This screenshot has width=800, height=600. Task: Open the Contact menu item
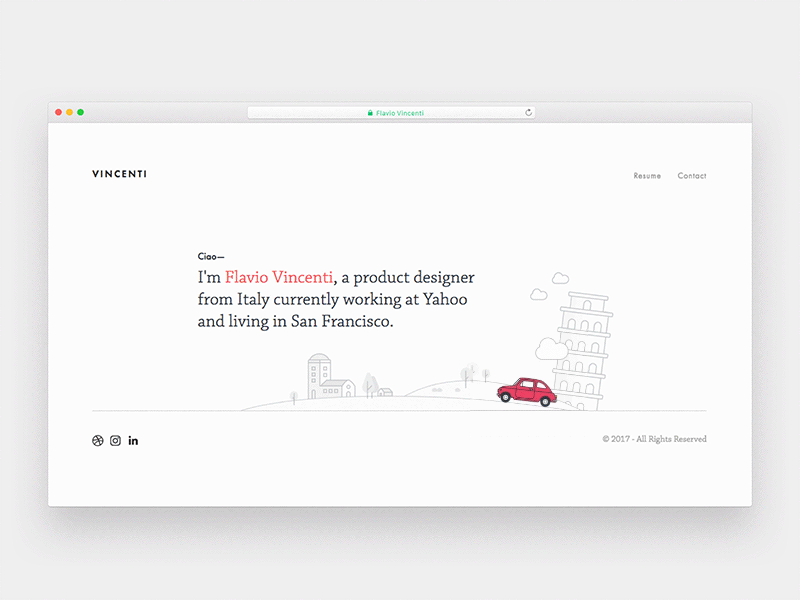[692, 175]
